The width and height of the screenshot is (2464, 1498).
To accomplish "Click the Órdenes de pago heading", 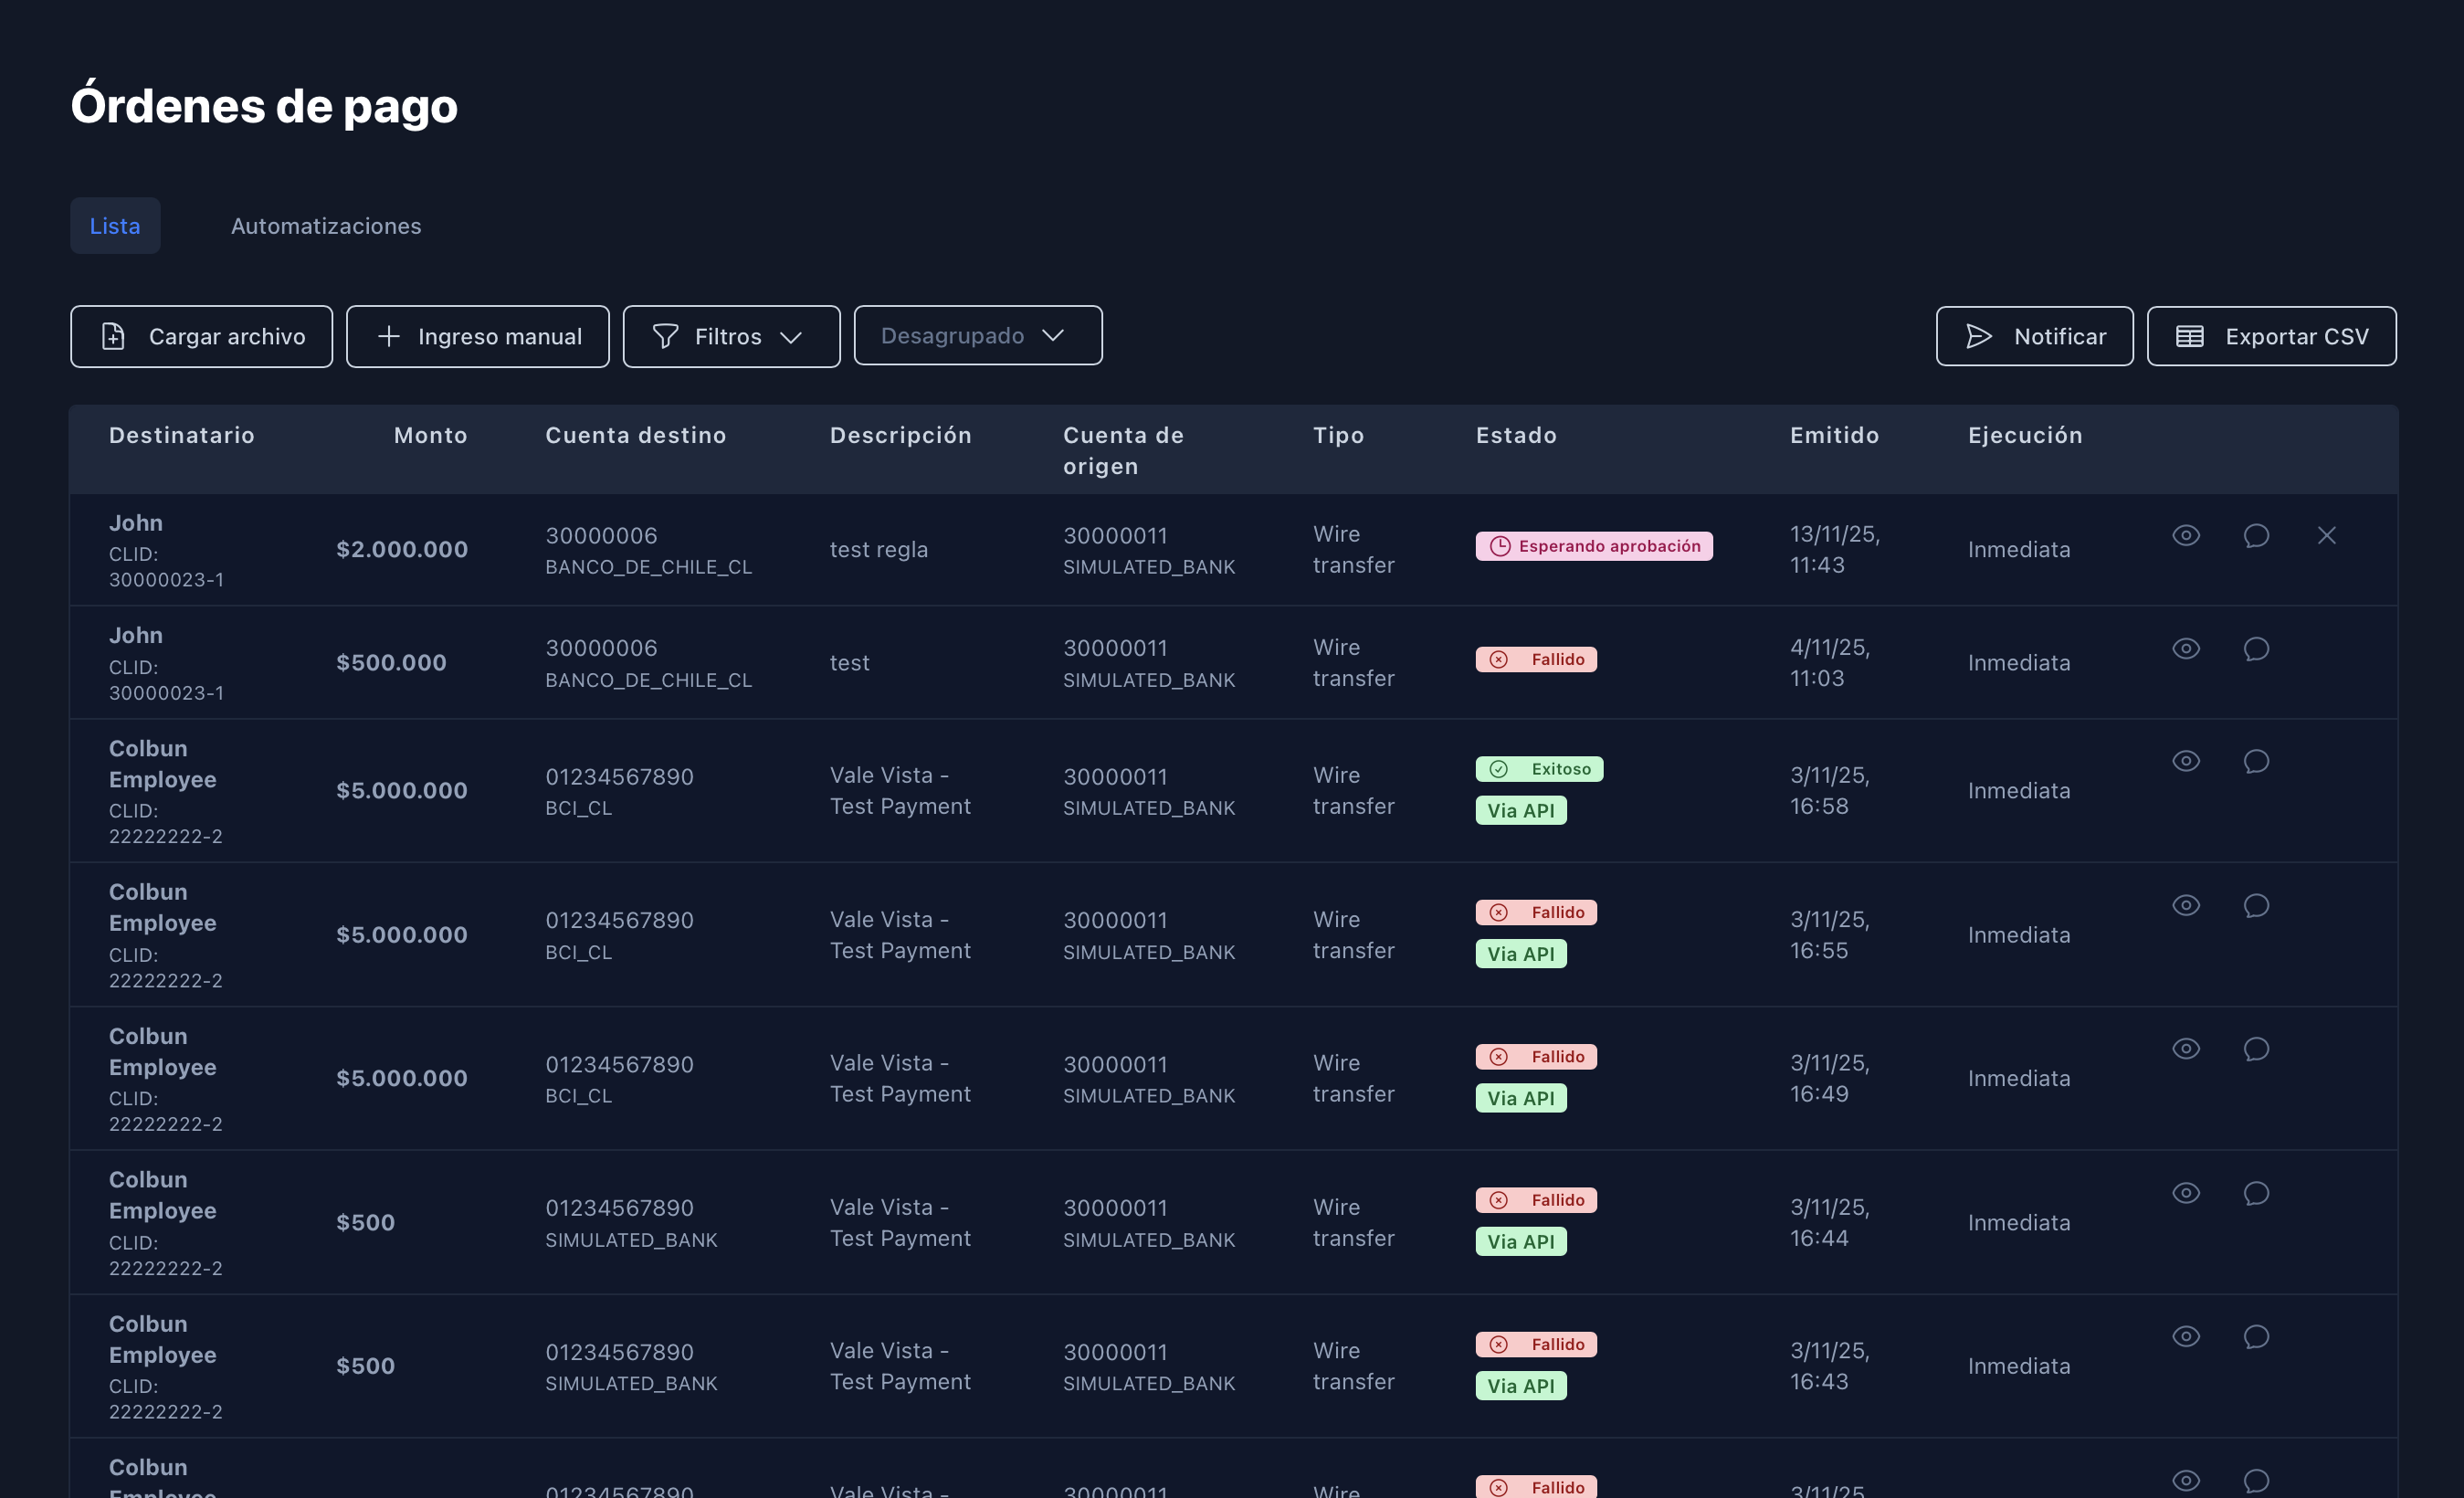I will (264, 106).
